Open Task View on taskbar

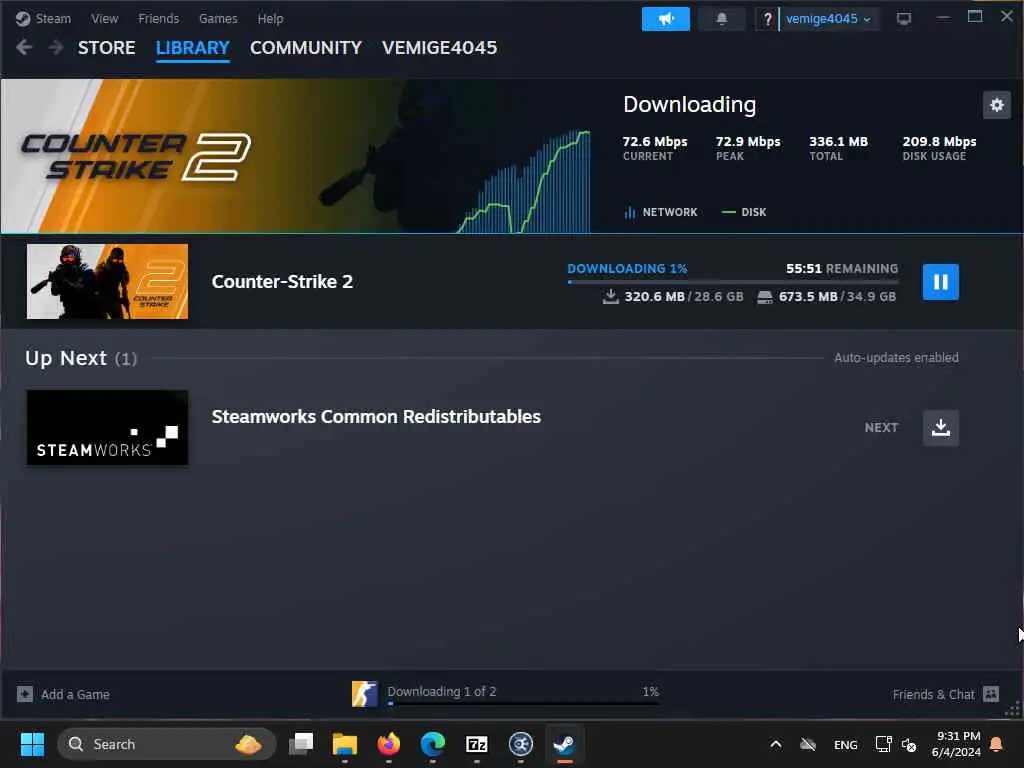[301, 744]
